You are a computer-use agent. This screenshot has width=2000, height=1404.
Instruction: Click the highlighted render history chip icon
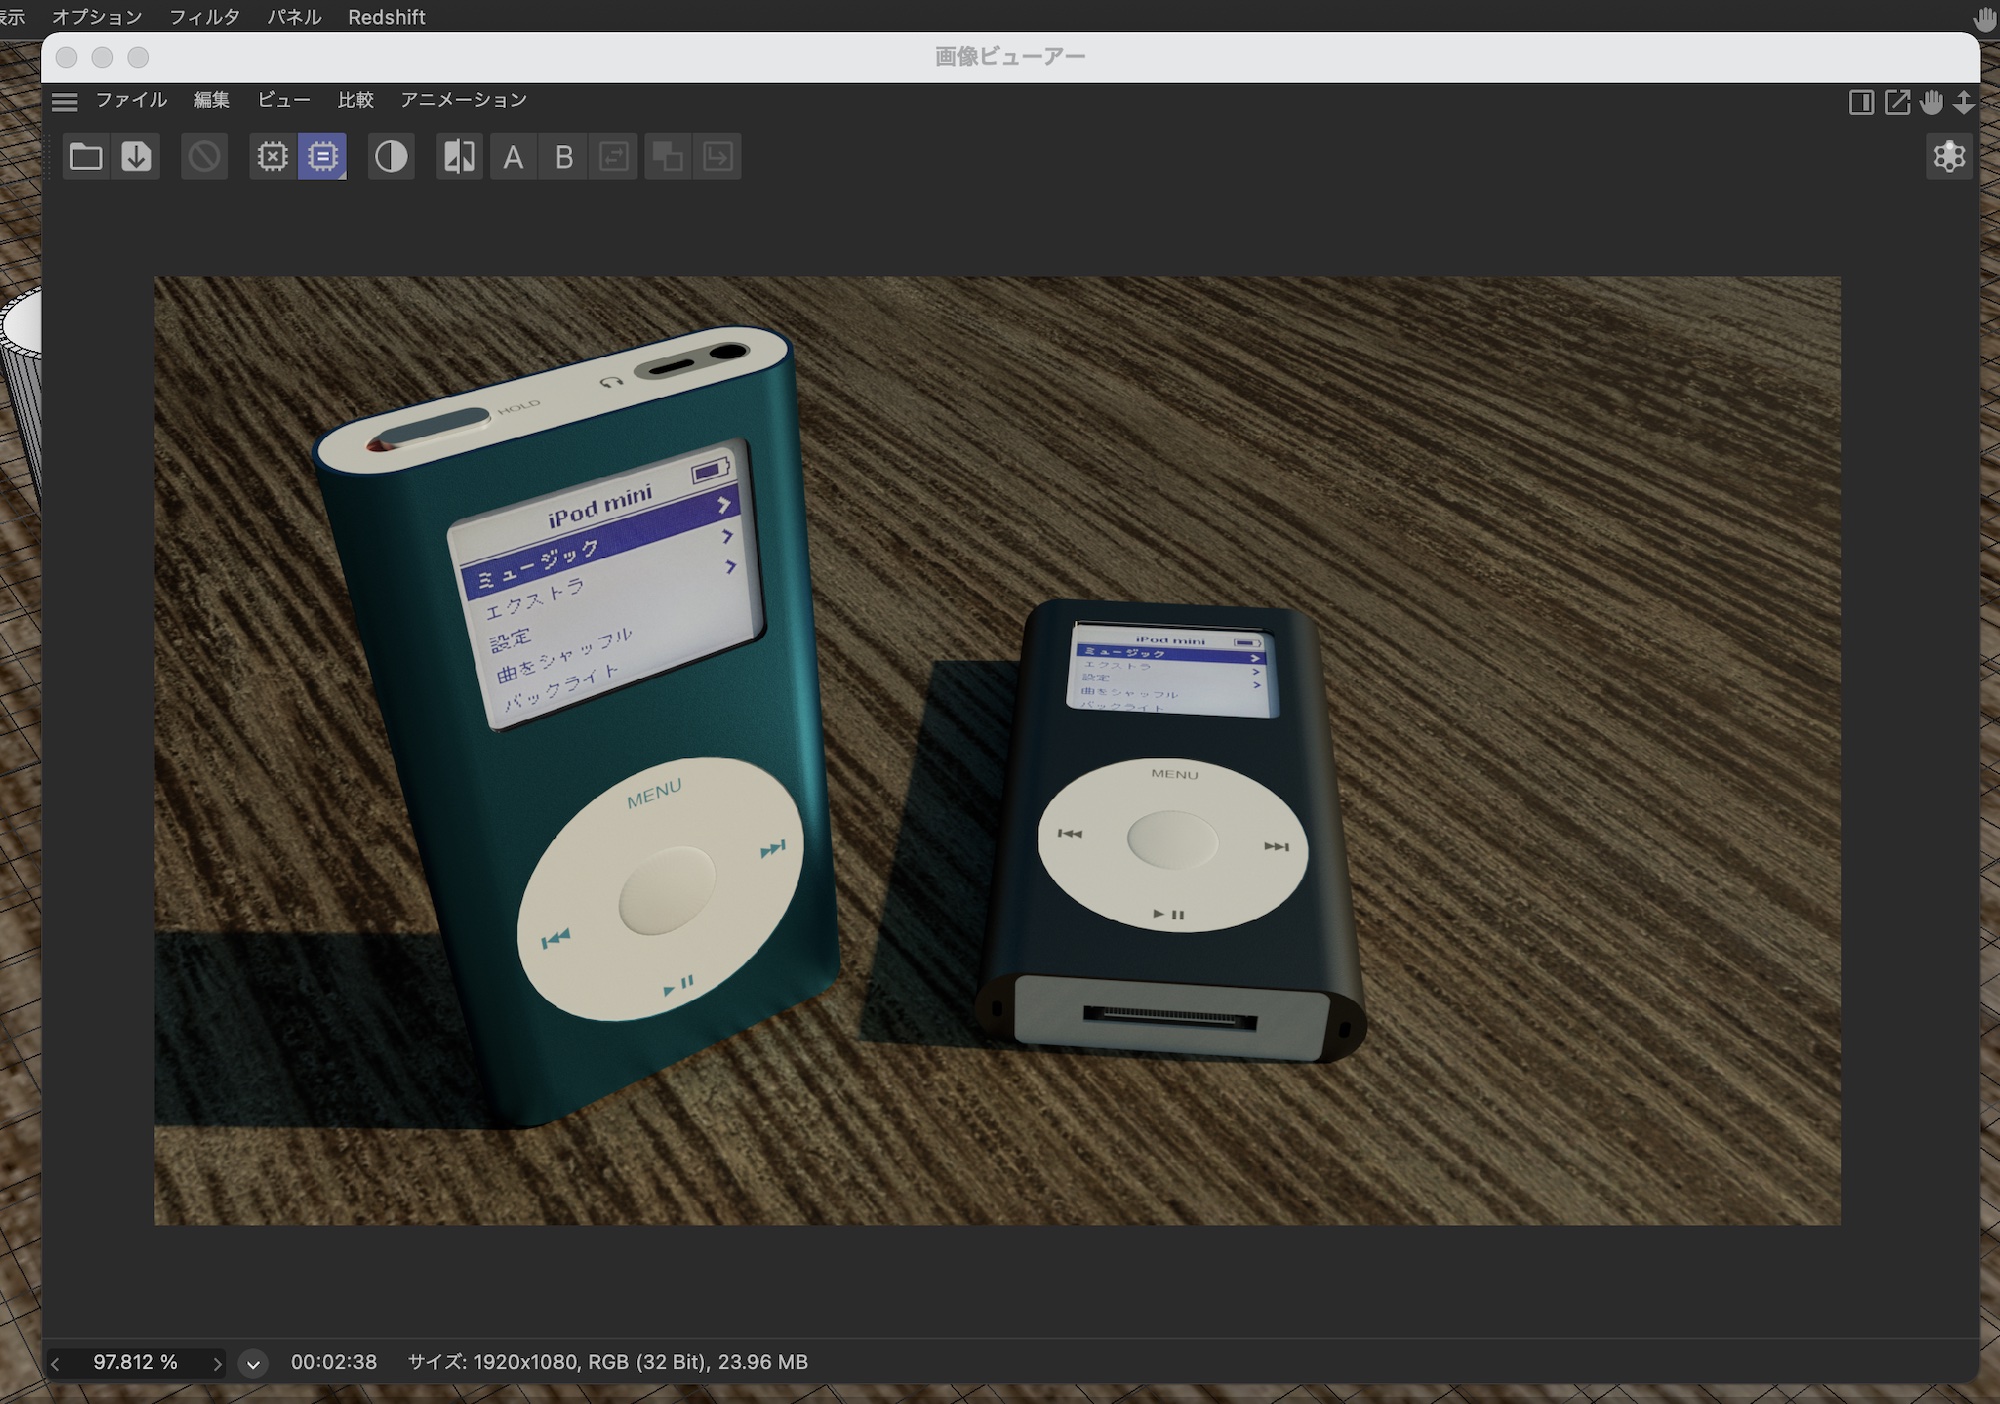click(x=322, y=157)
